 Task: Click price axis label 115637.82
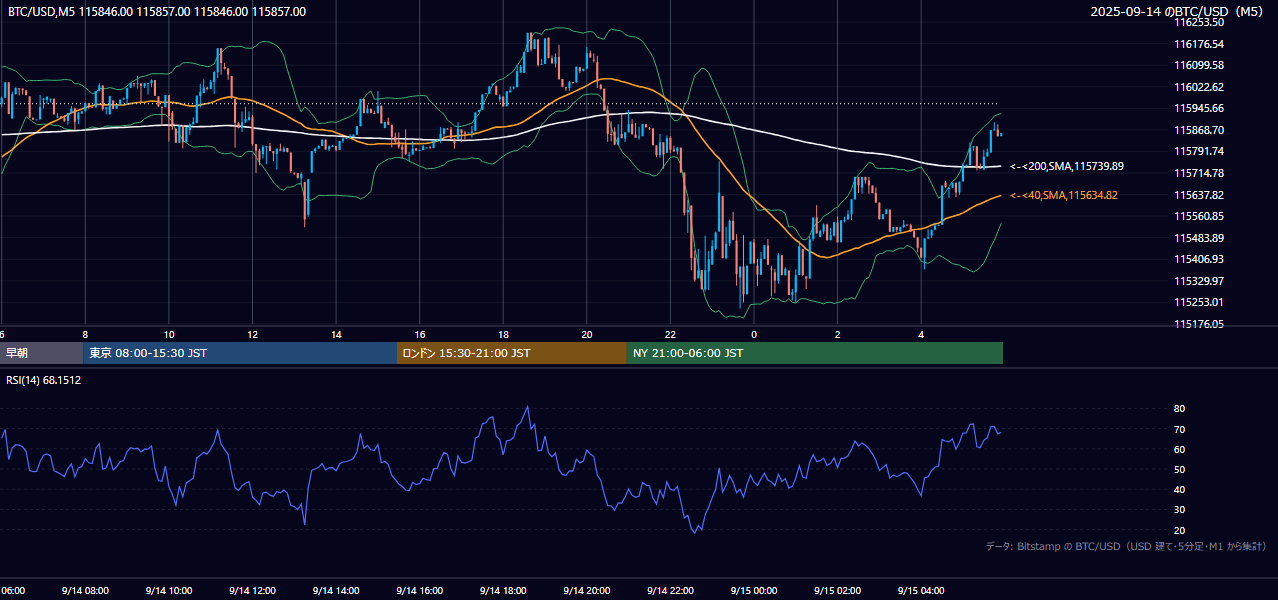[x=1199, y=195]
